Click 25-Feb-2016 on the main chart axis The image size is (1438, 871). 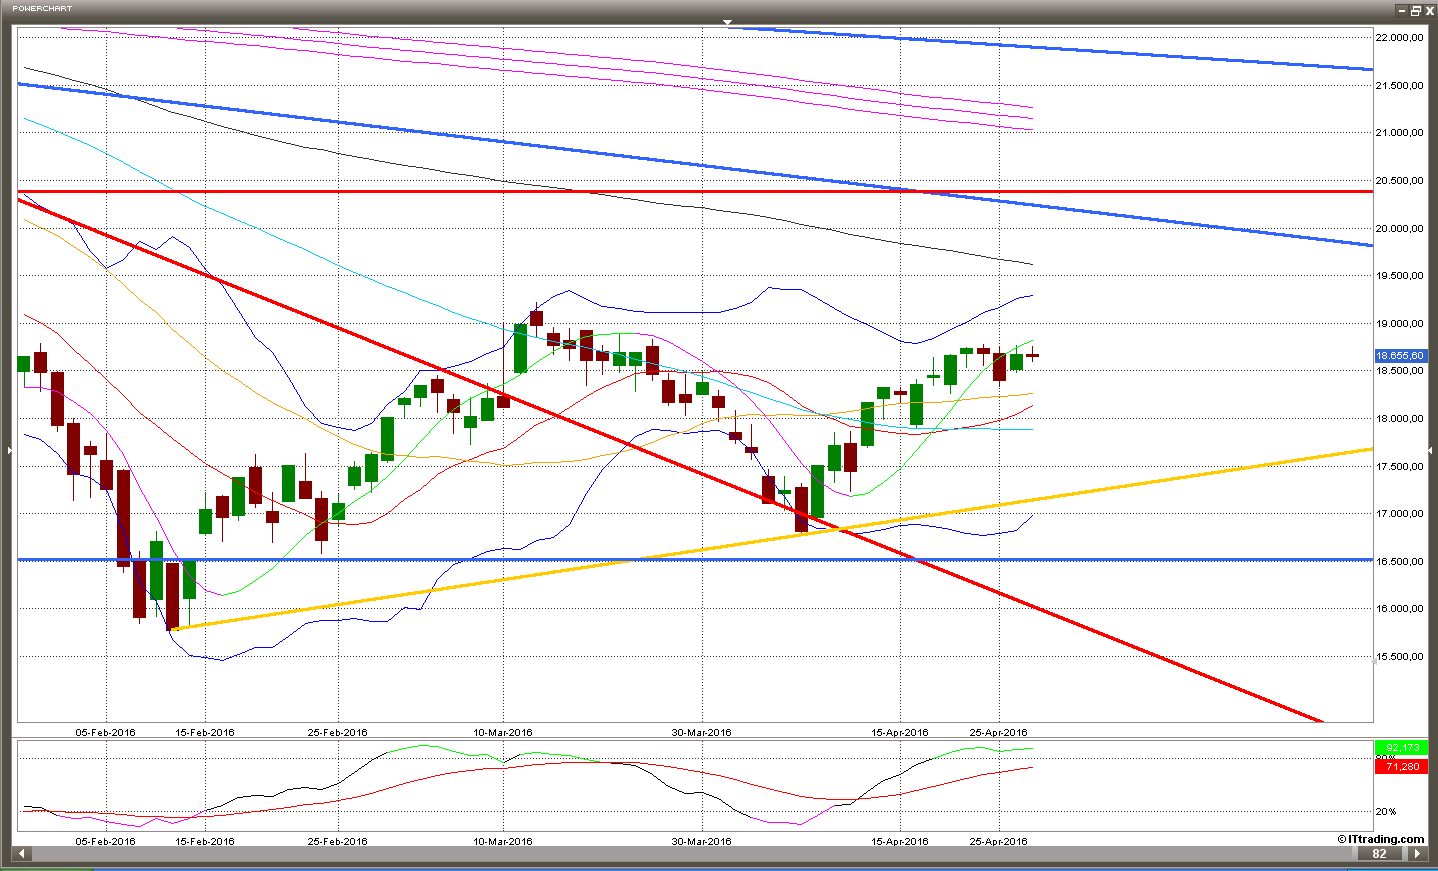pyautogui.click(x=338, y=732)
